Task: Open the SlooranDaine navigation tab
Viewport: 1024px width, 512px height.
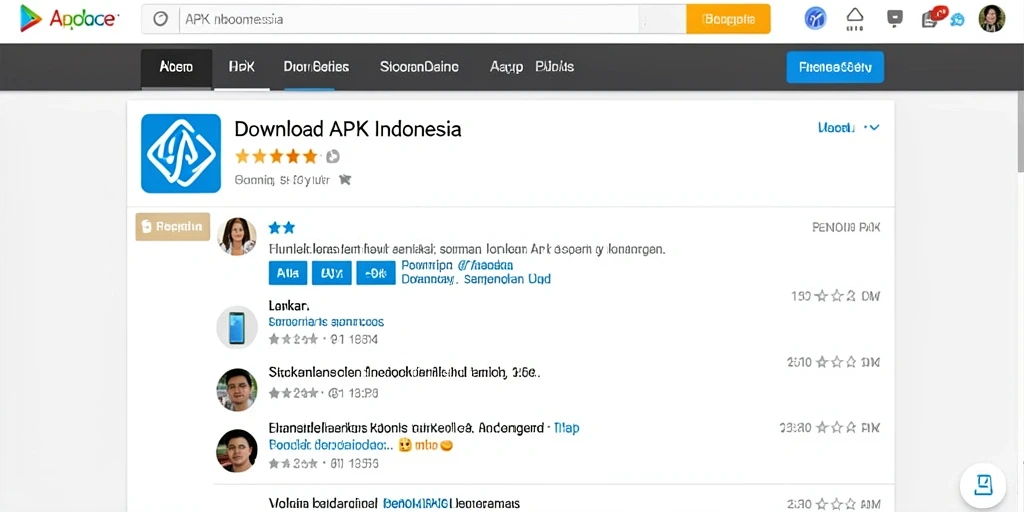Action: 419,67
